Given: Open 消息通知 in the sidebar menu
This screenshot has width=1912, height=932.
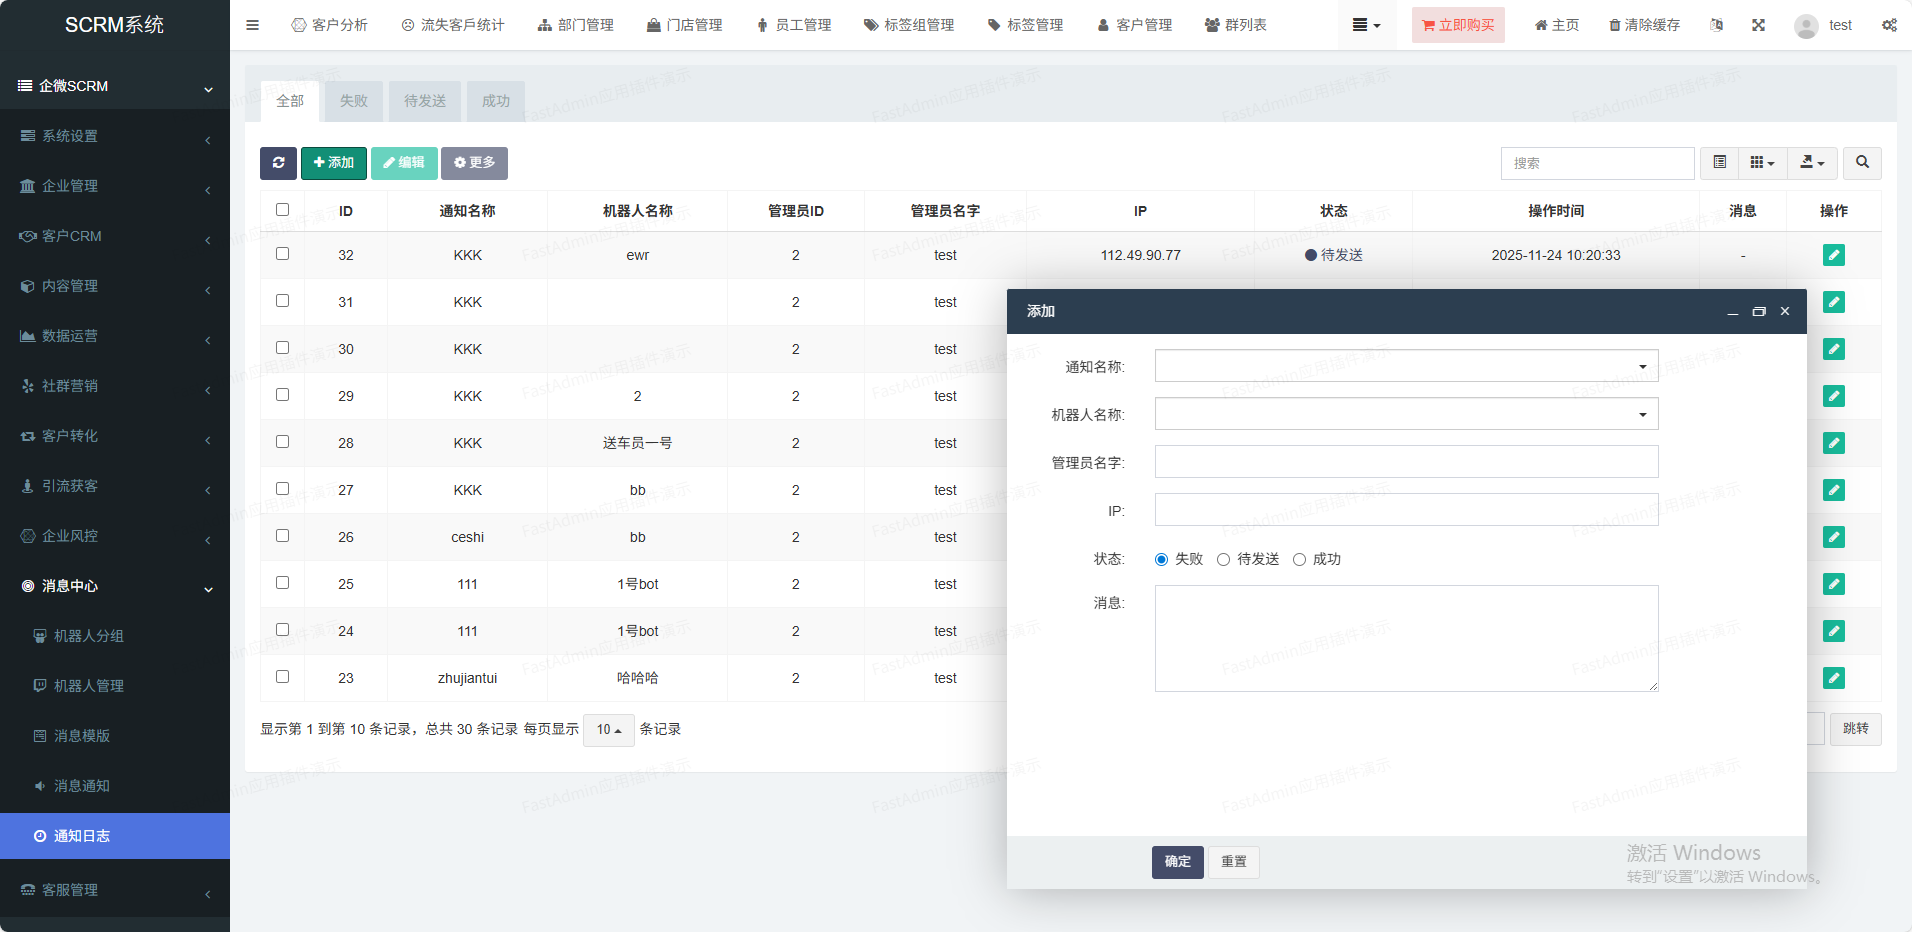Looking at the screenshot, I should coord(82,786).
